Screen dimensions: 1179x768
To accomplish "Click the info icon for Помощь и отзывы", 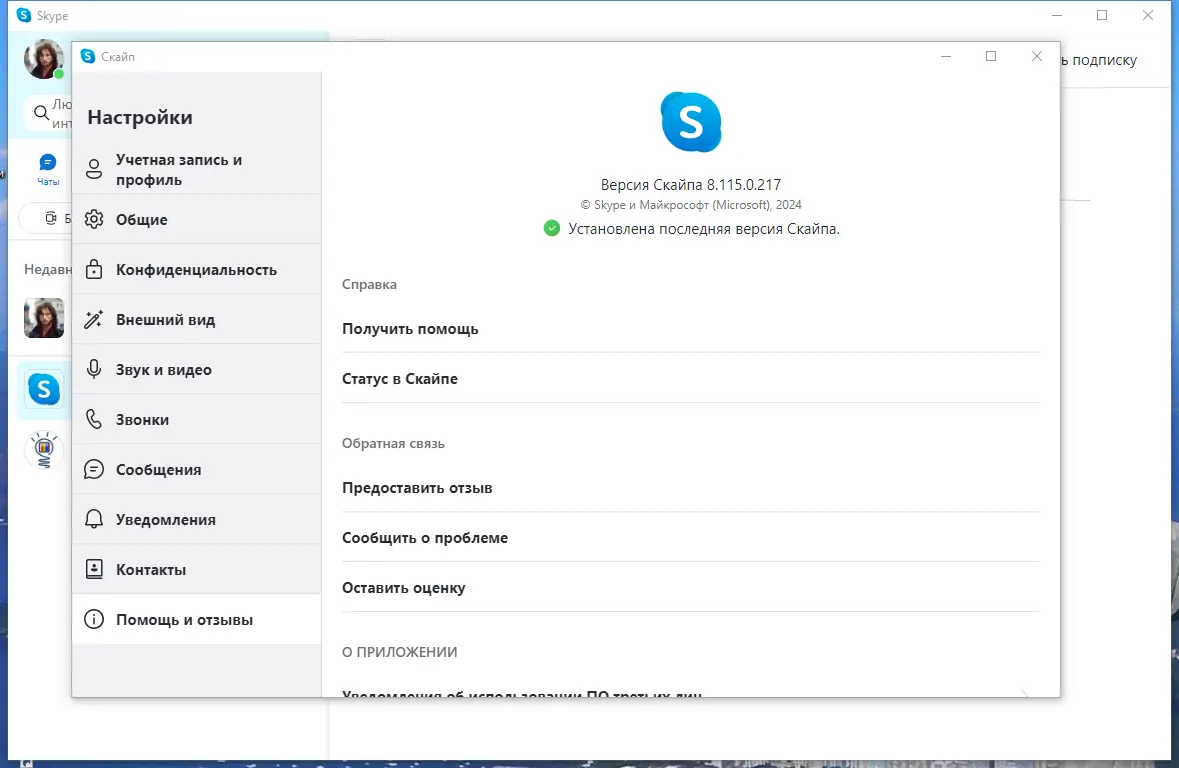I will (x=94, y=619).
